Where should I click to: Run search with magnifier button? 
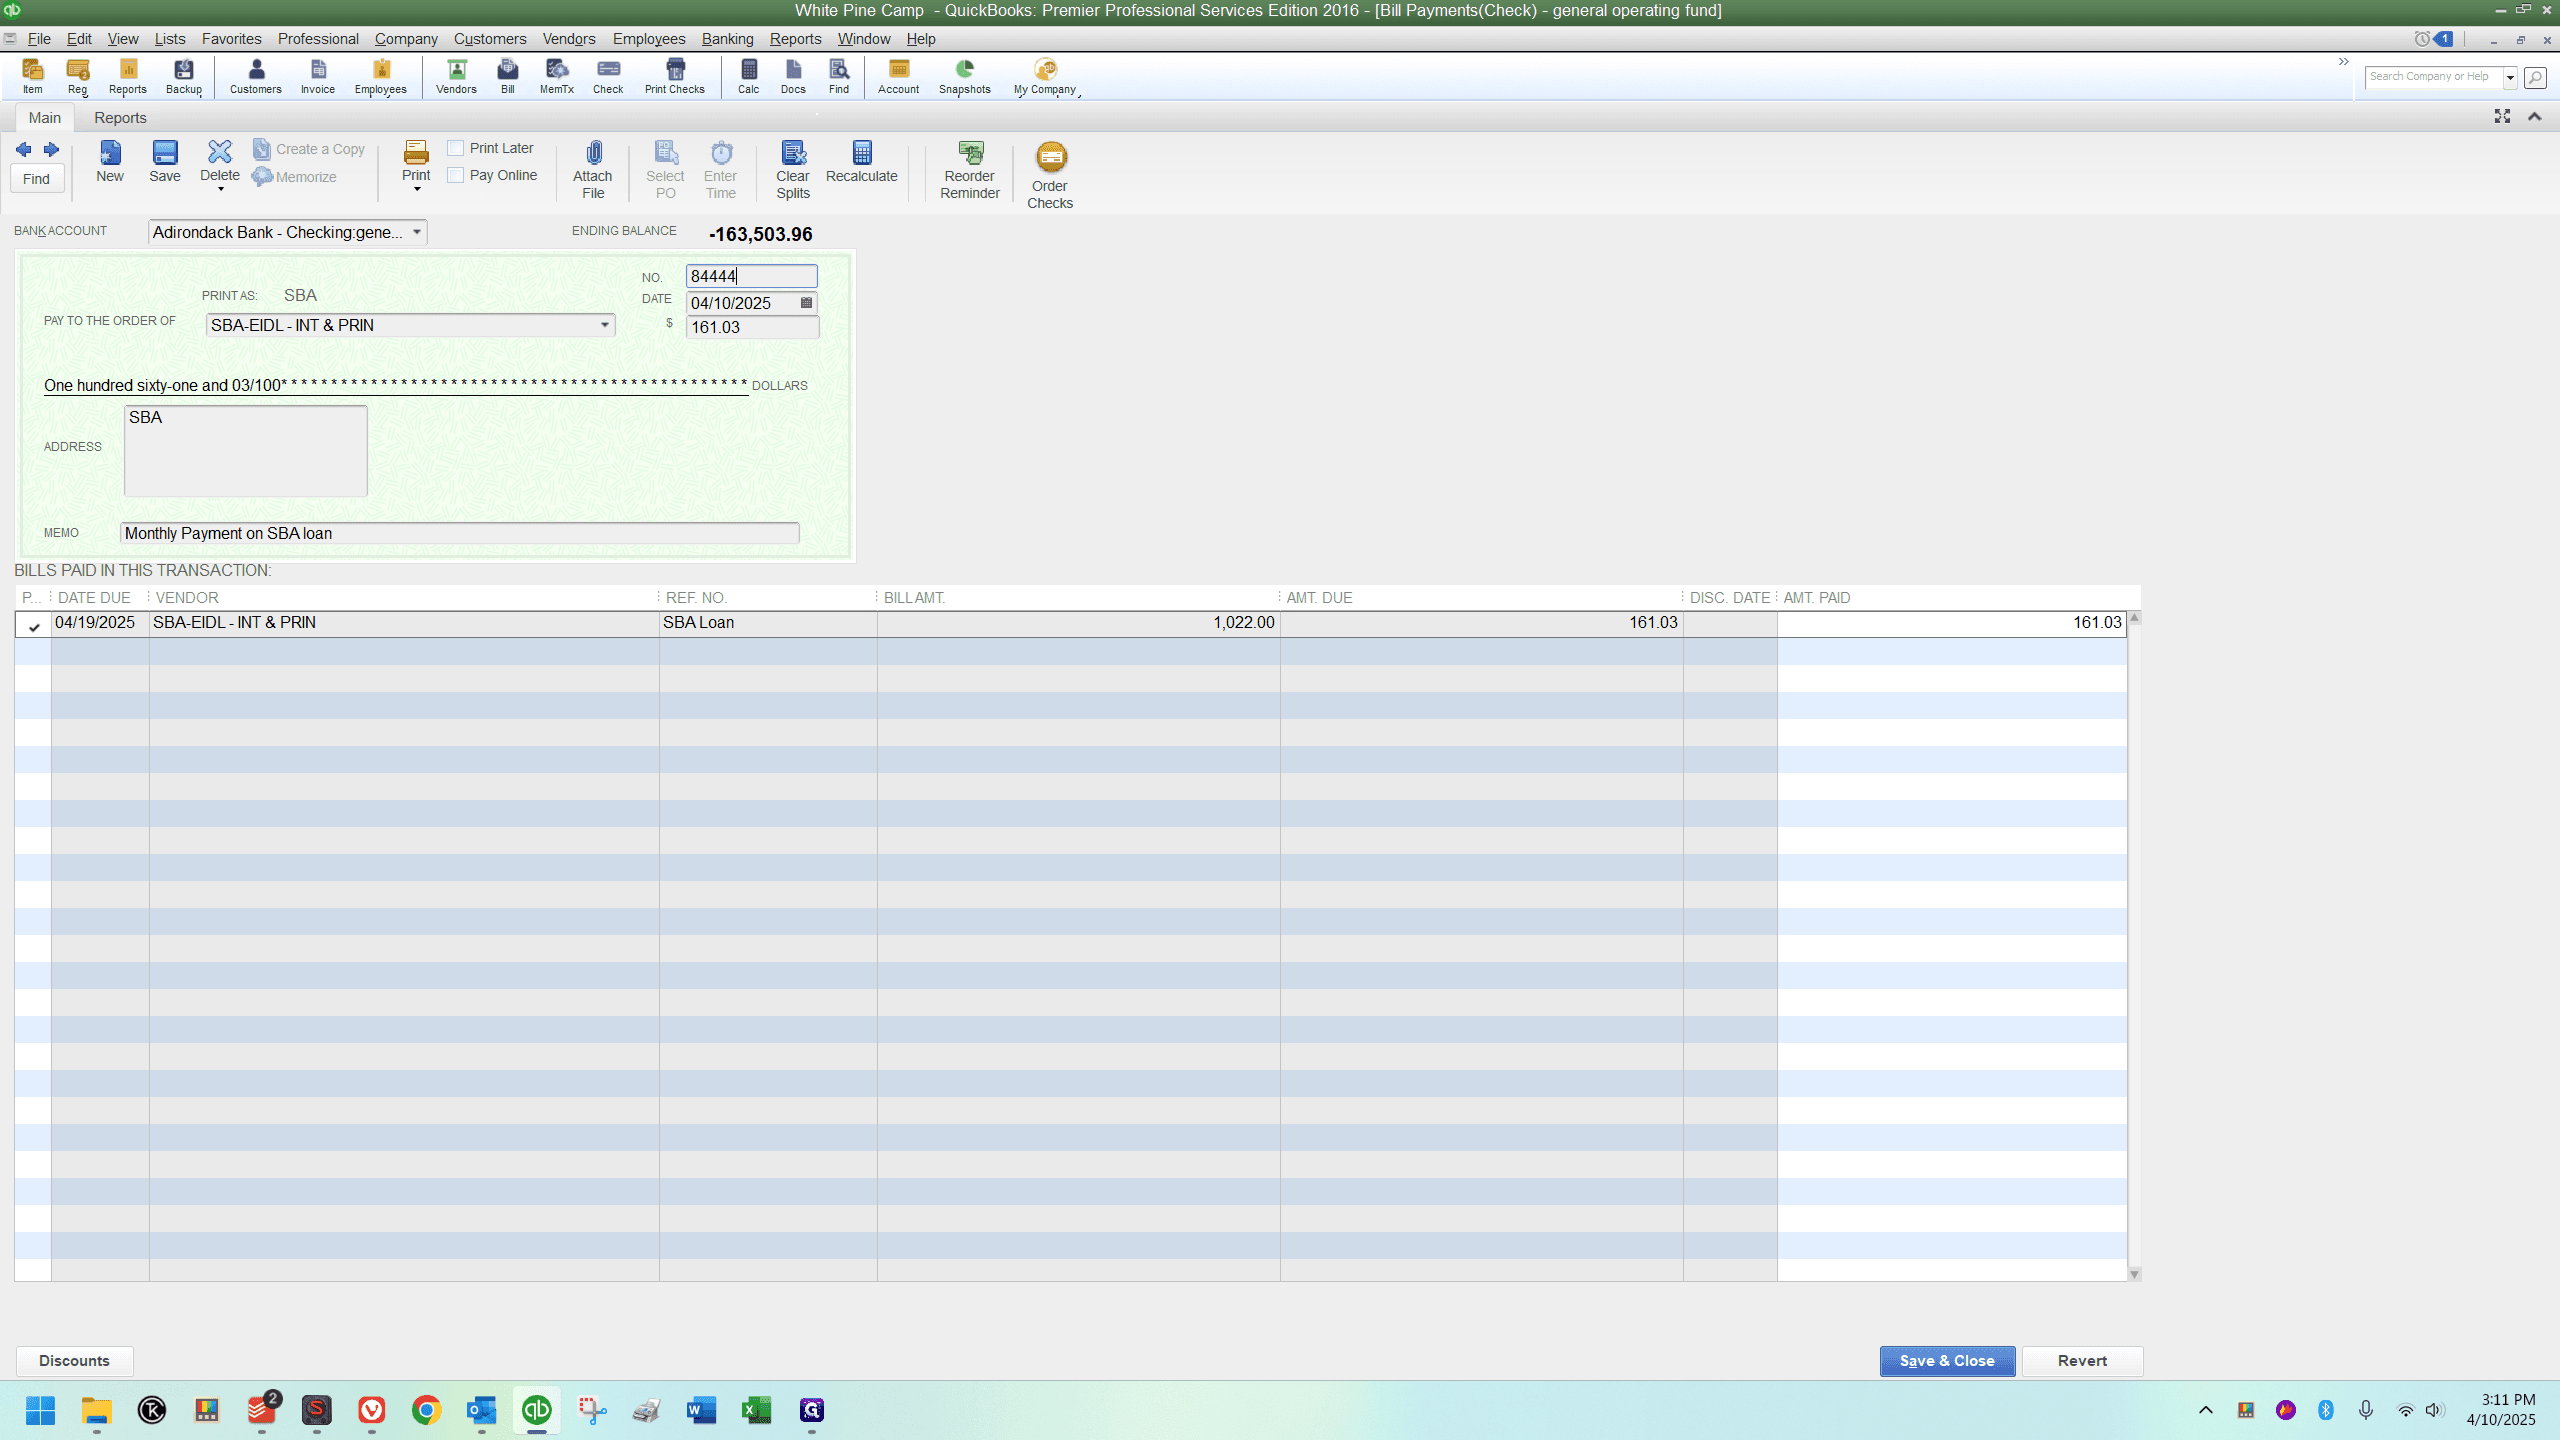click(2535, 77)
